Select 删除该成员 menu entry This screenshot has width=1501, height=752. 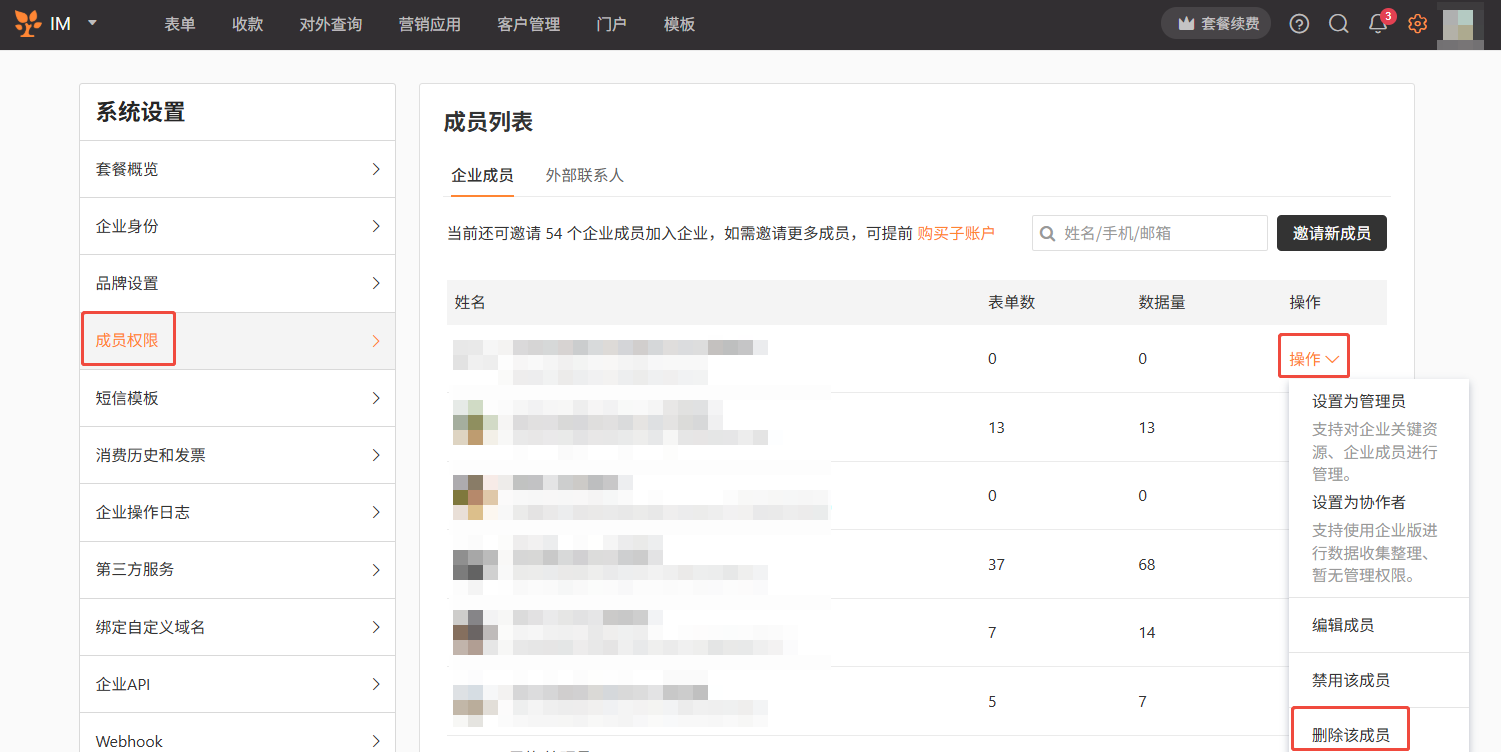coord(1351,735)
